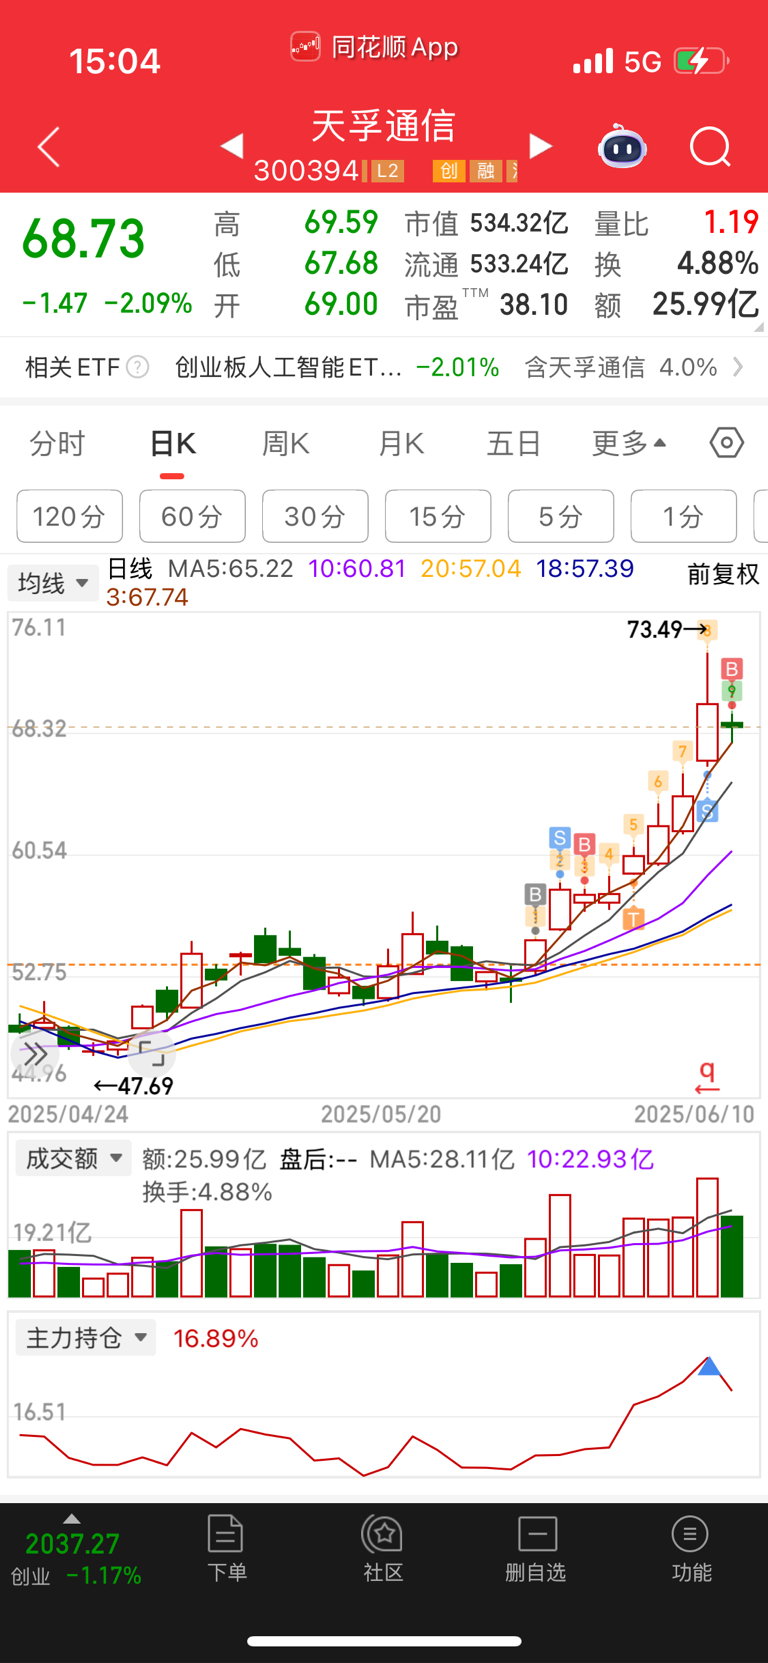
Task: Tap the red q marker on chart
Action: pyautogui.click(x=707, y=1076)
